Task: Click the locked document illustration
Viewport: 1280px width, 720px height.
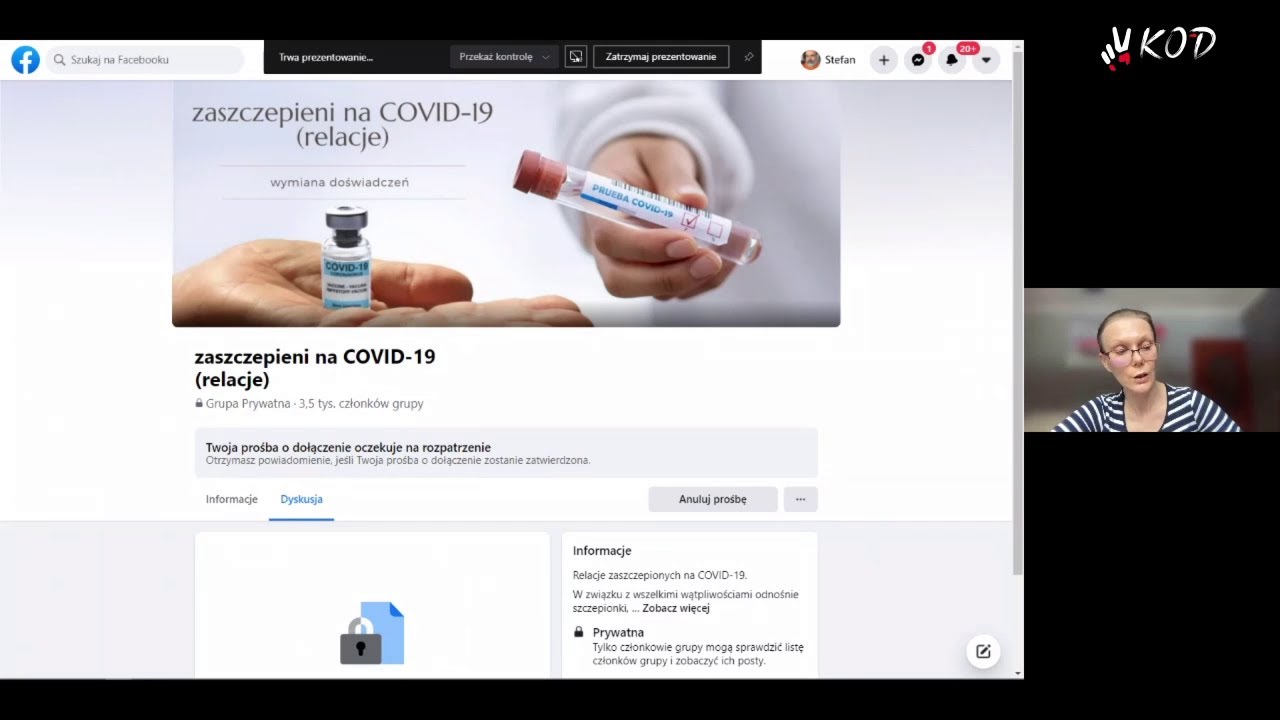Action: 372,632
